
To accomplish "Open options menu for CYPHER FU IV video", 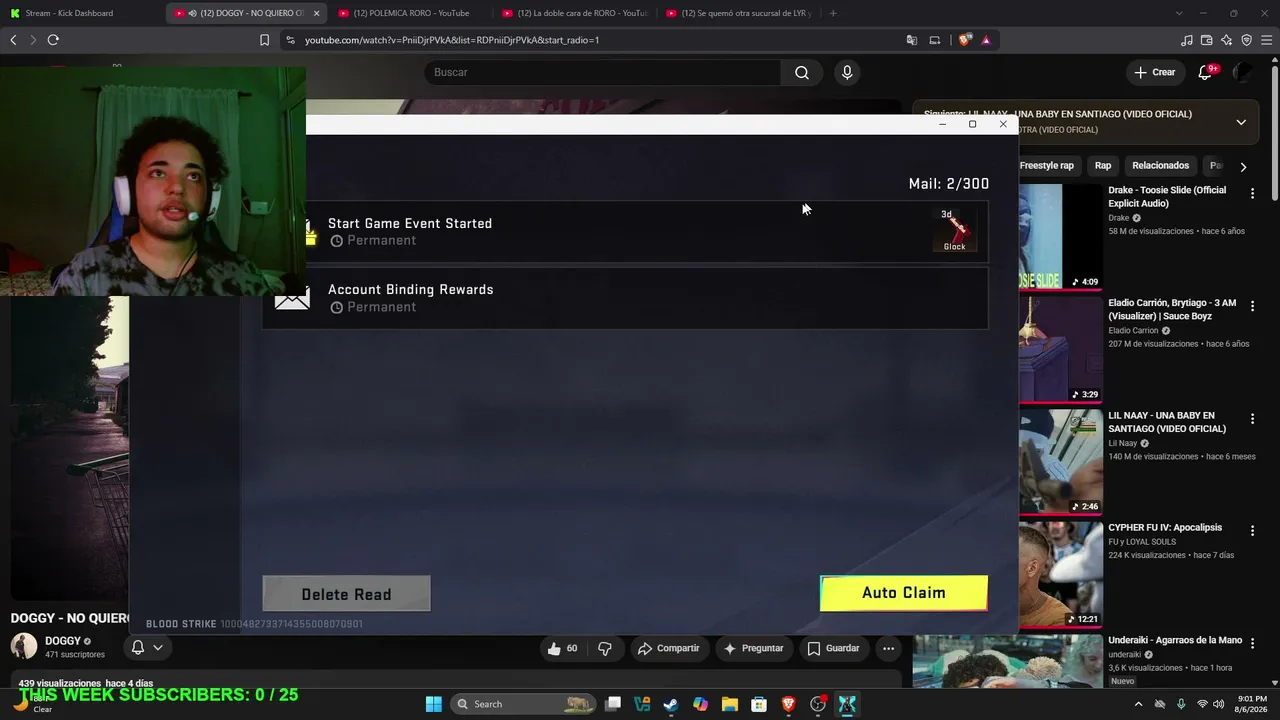I will (1252, 532).
